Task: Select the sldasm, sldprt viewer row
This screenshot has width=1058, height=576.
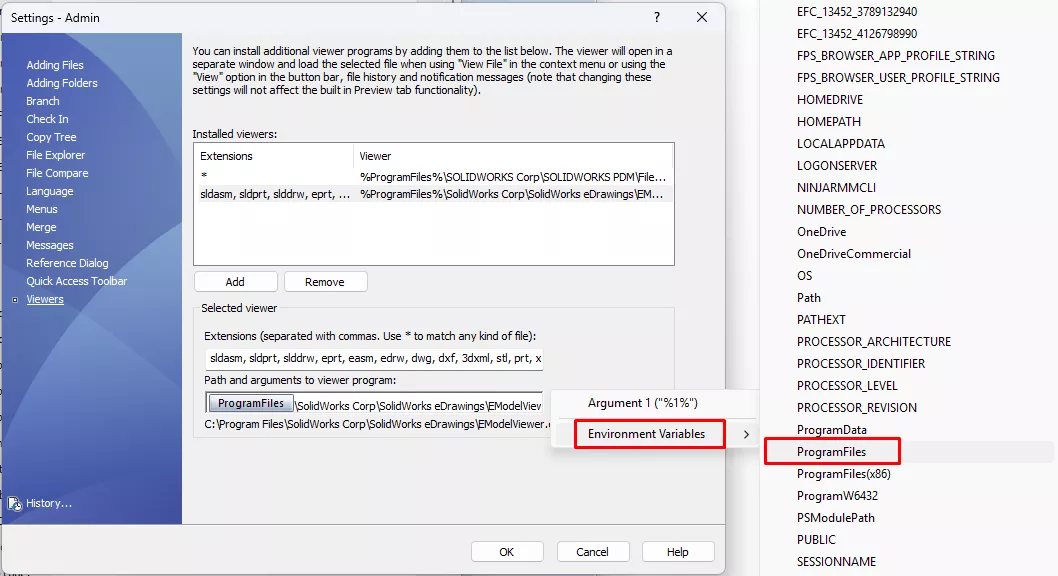Action: tap(433, 194)
